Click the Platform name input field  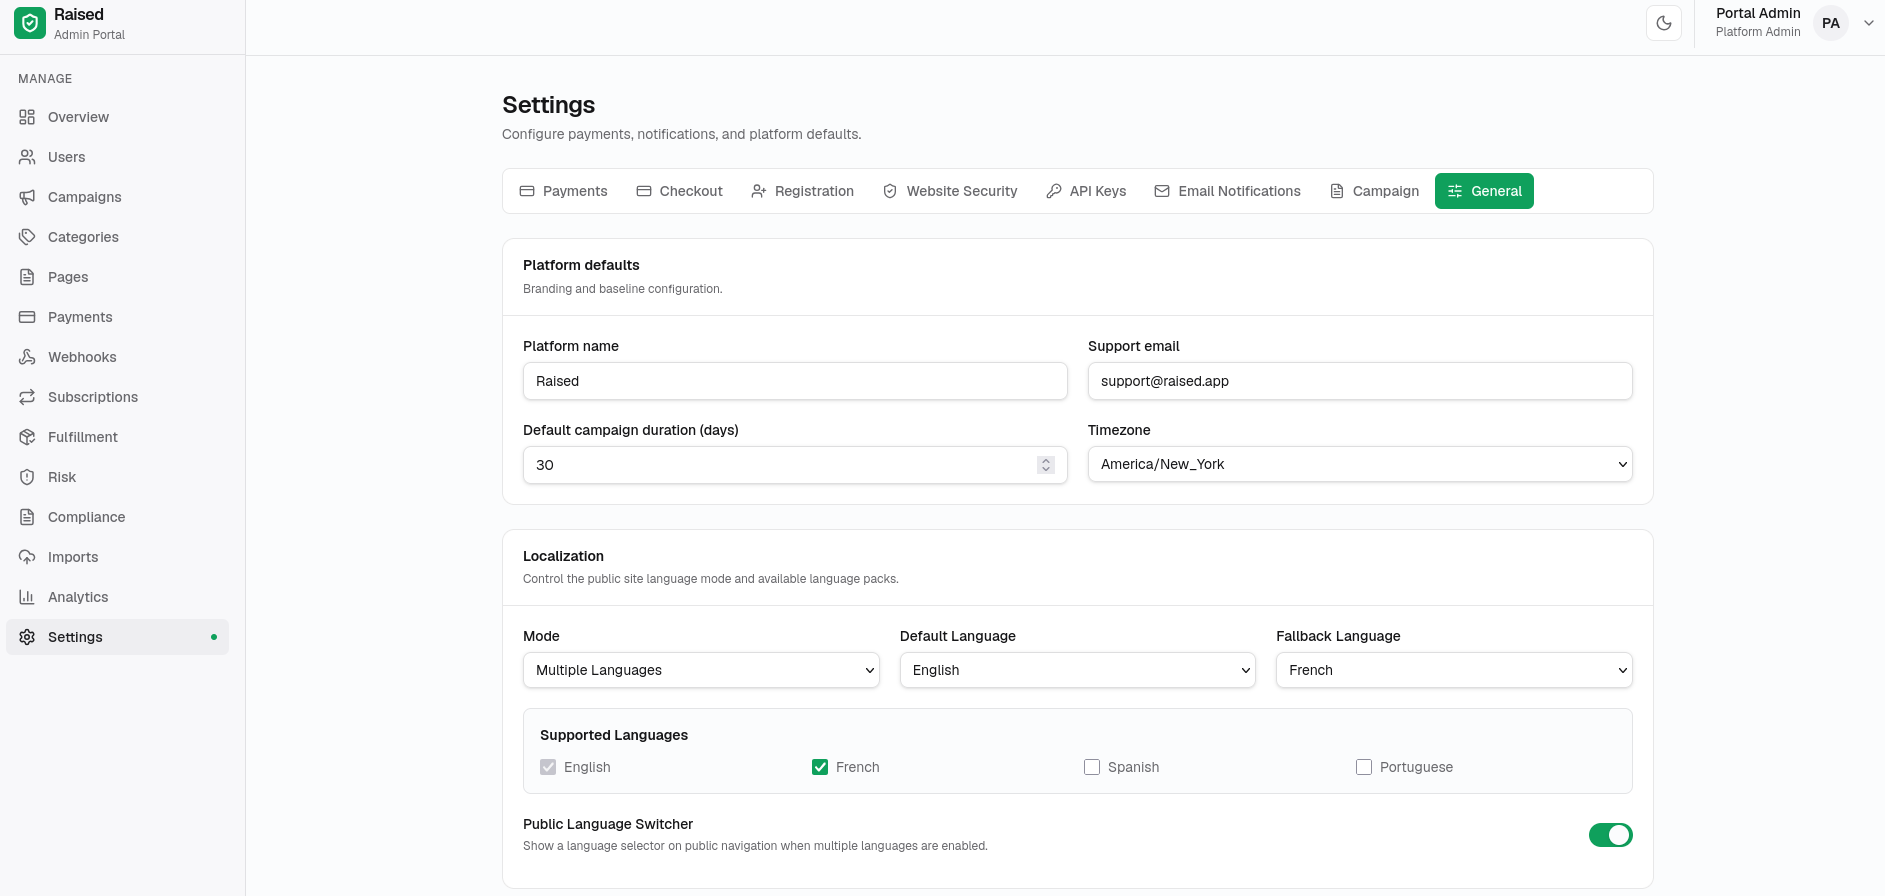pos(795,381)
